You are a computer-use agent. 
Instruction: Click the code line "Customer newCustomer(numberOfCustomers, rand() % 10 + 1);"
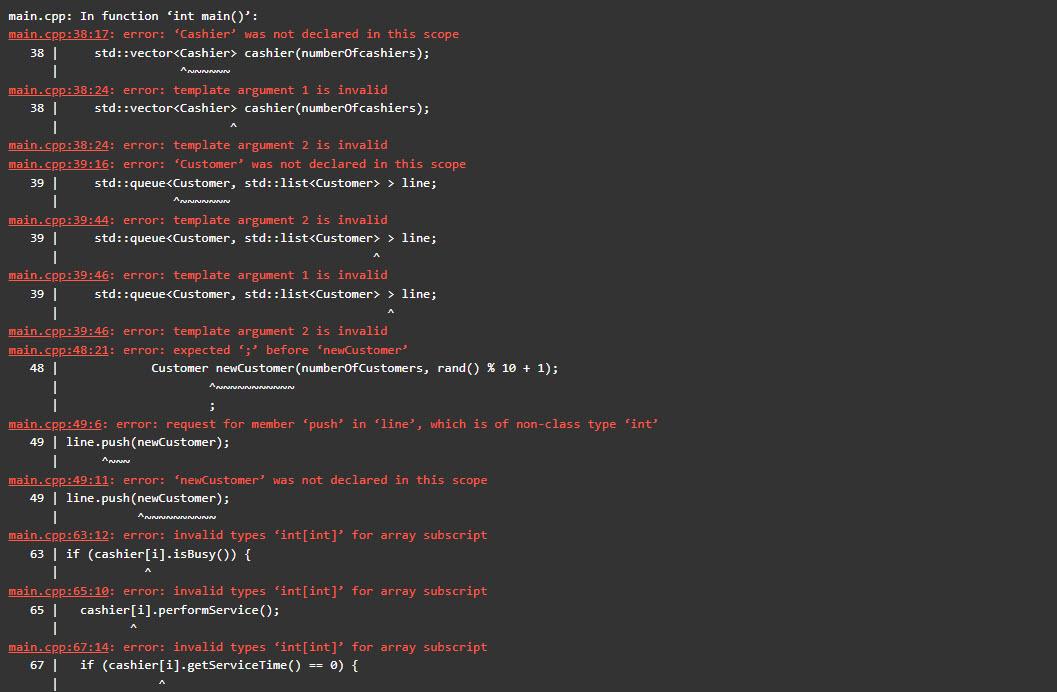[x=355, y=369]
